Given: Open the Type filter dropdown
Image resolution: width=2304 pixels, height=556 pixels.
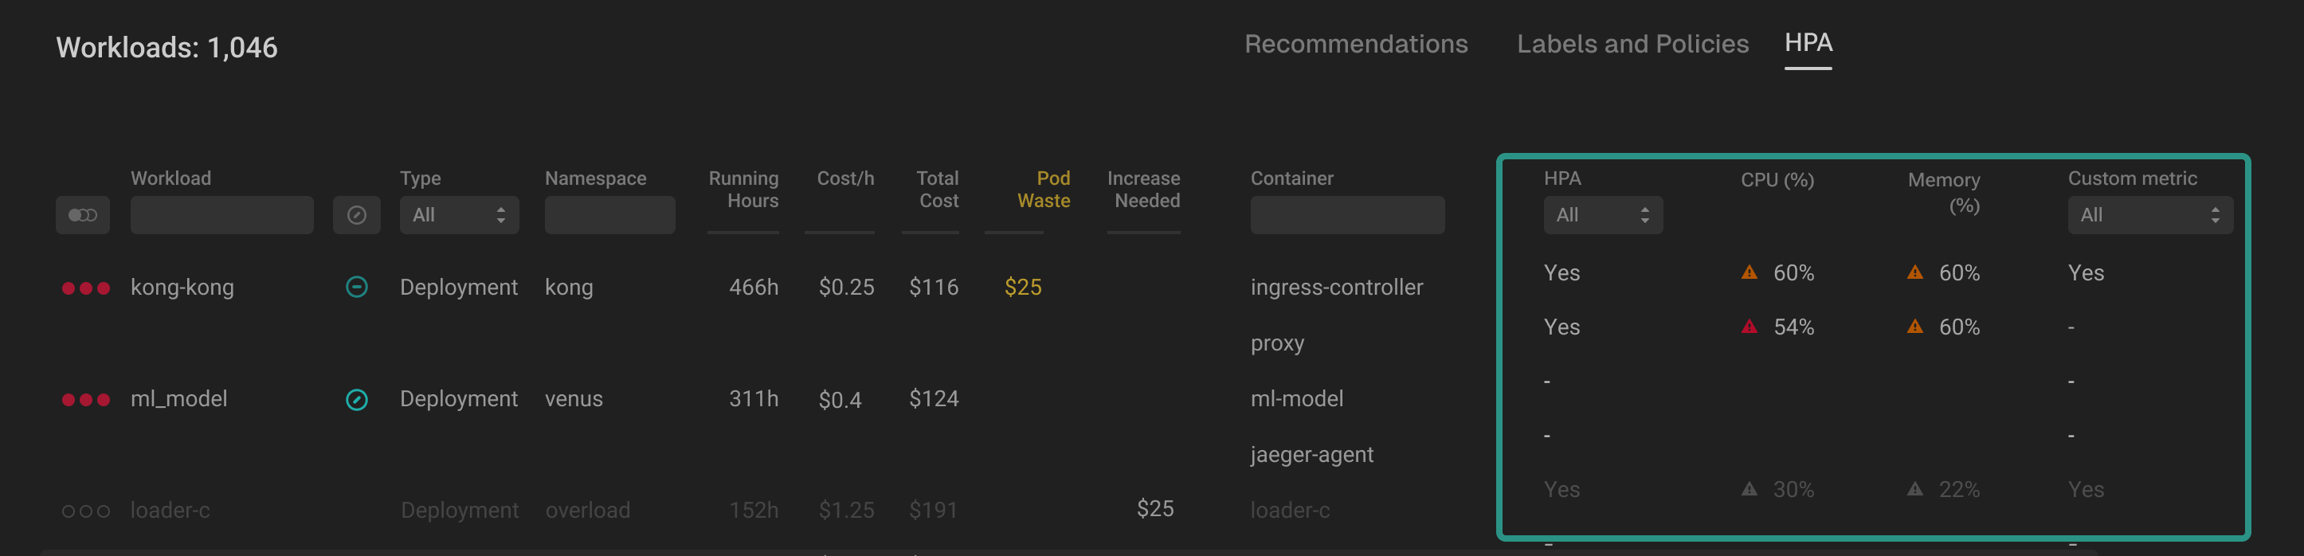Looking at the screenshot, I should click(x=459, y=215).
